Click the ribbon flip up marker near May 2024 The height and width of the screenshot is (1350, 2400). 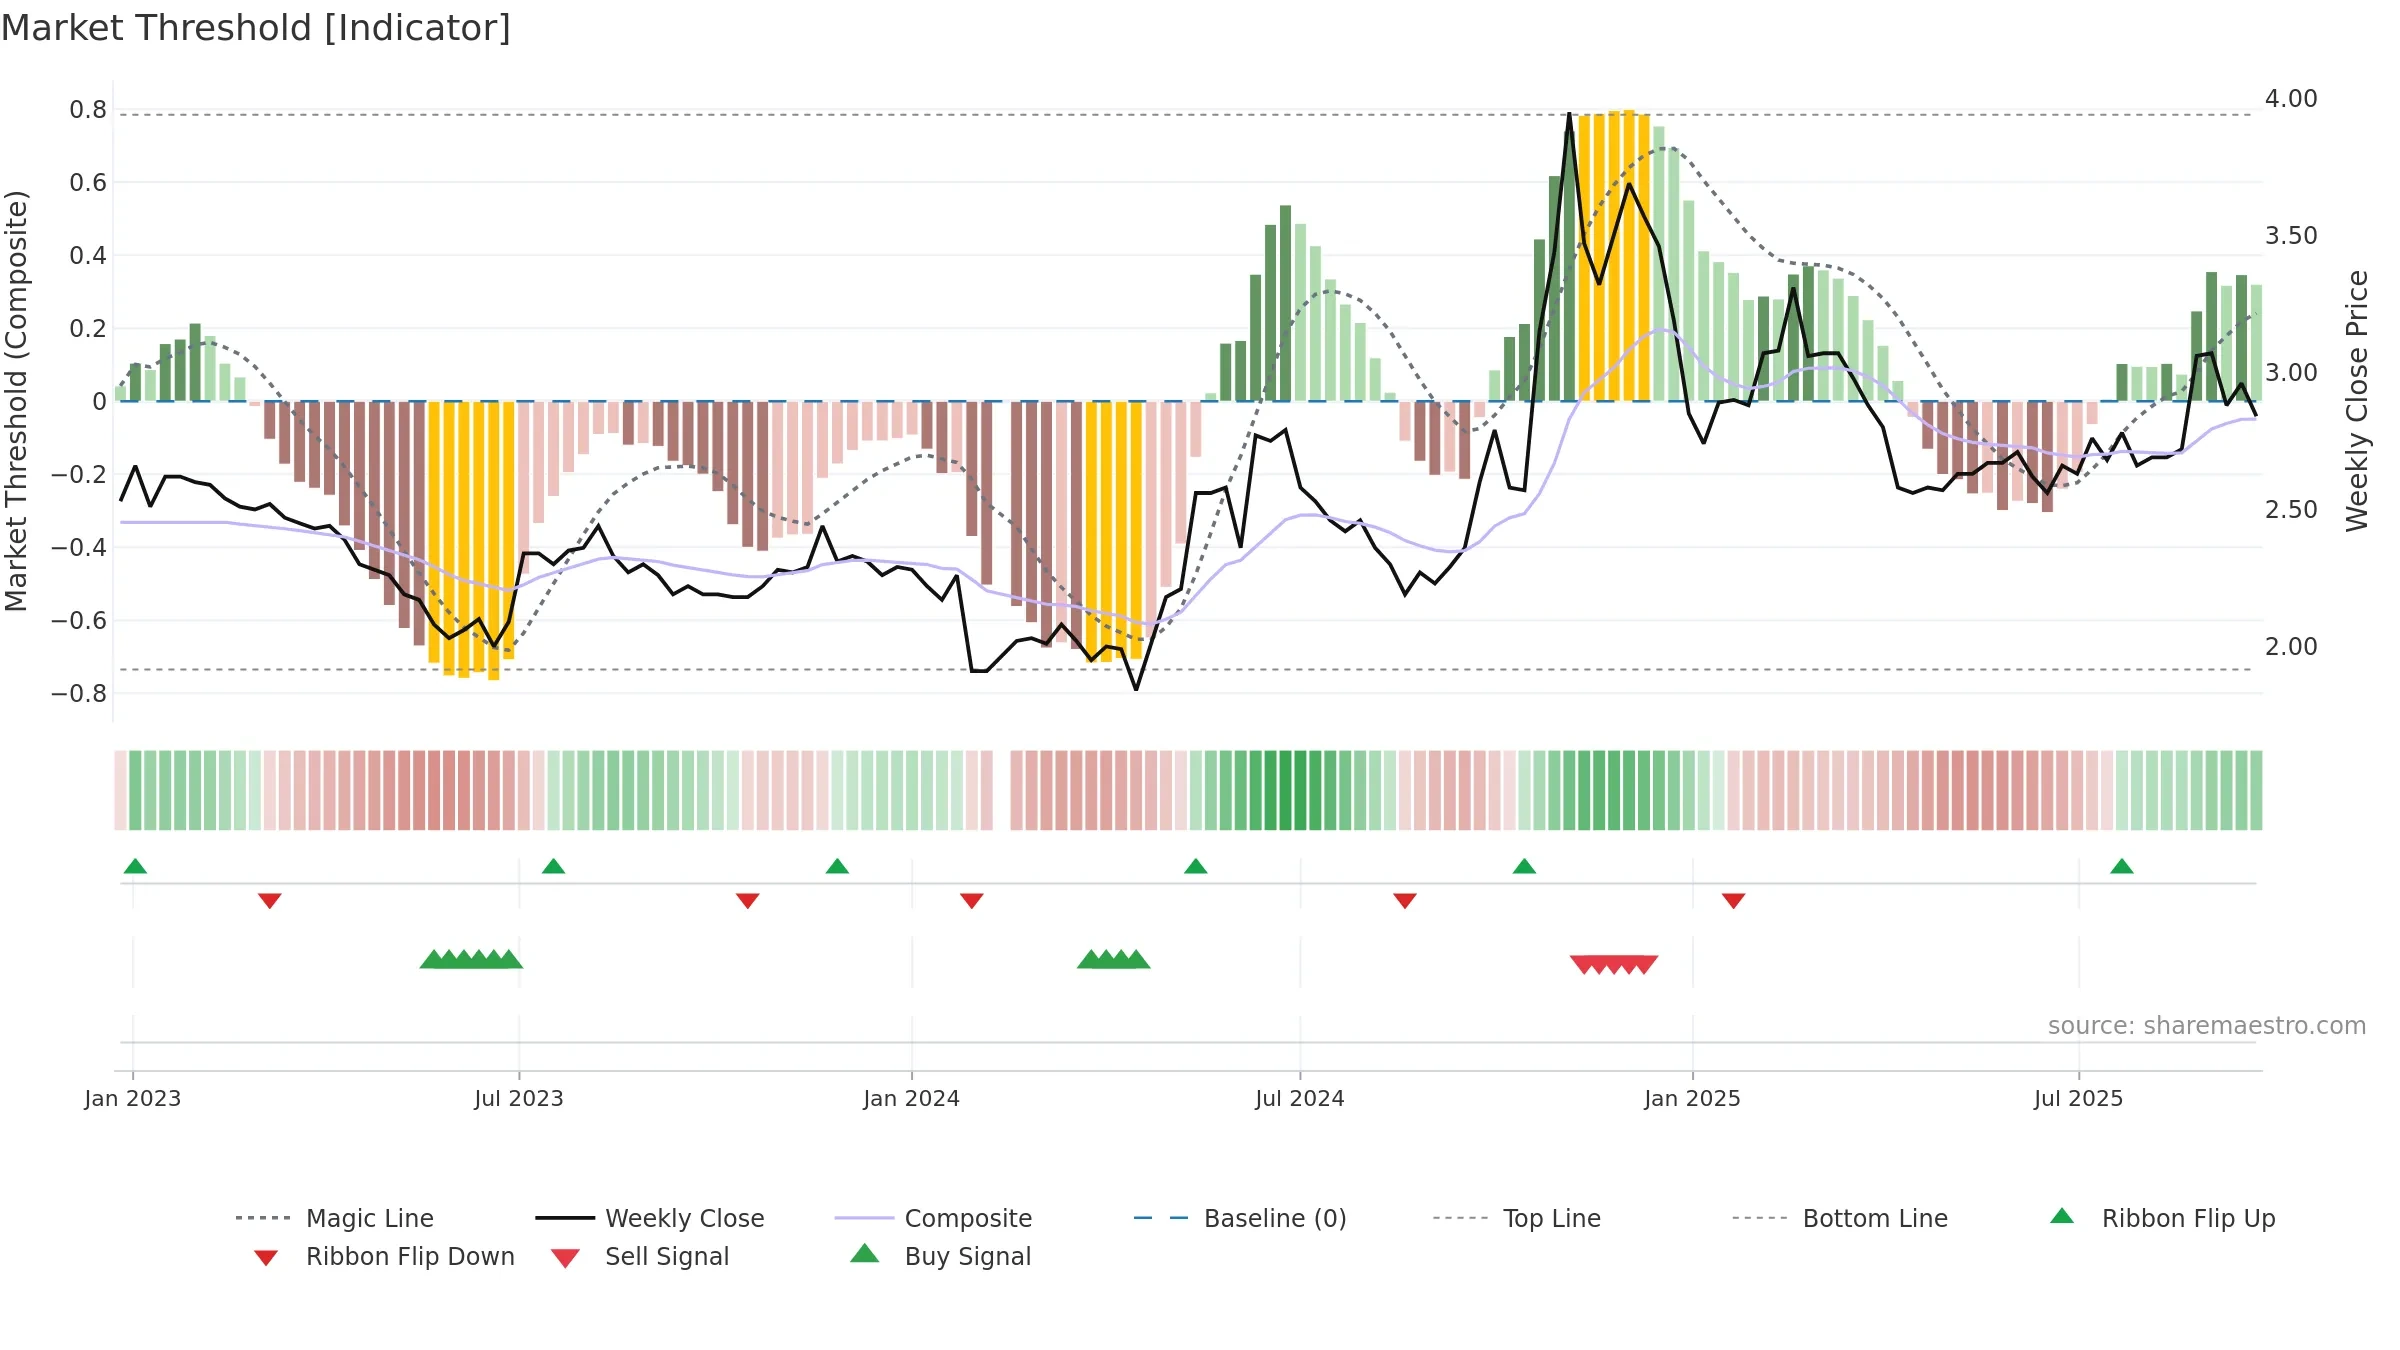[x=1195, y=866]
